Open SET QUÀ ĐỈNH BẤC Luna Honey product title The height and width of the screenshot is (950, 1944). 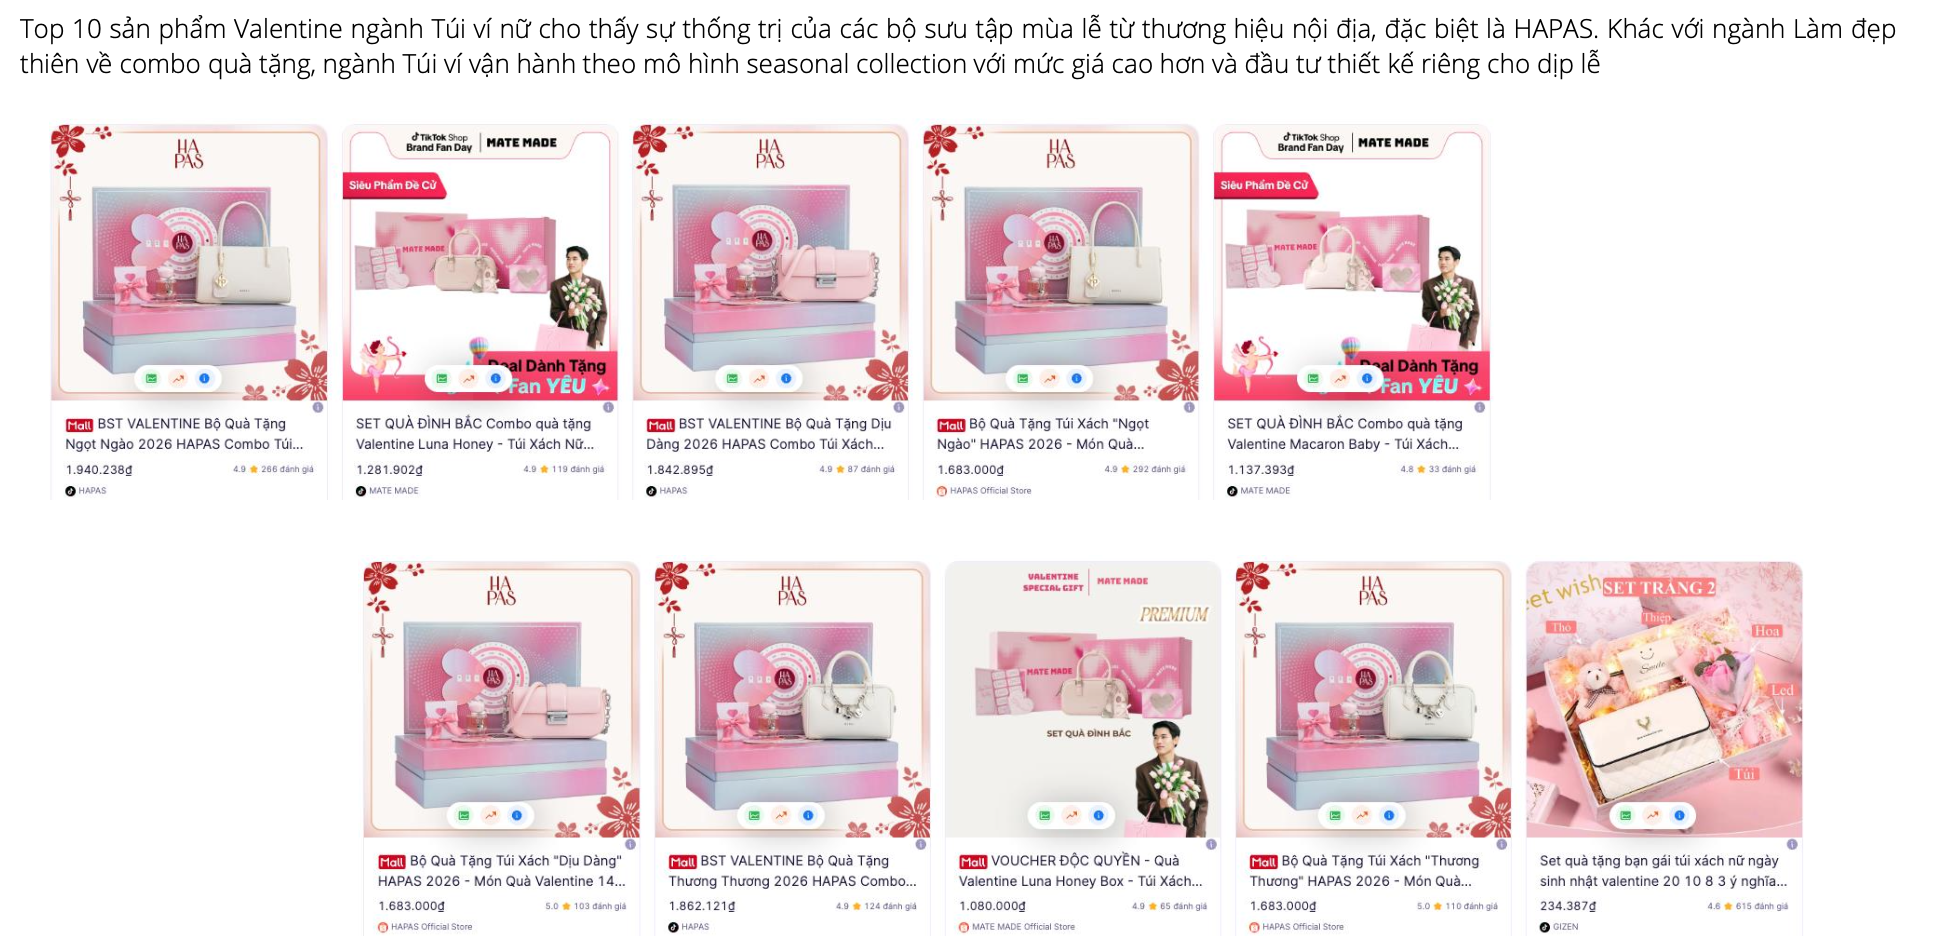click(x=475, y=434)
